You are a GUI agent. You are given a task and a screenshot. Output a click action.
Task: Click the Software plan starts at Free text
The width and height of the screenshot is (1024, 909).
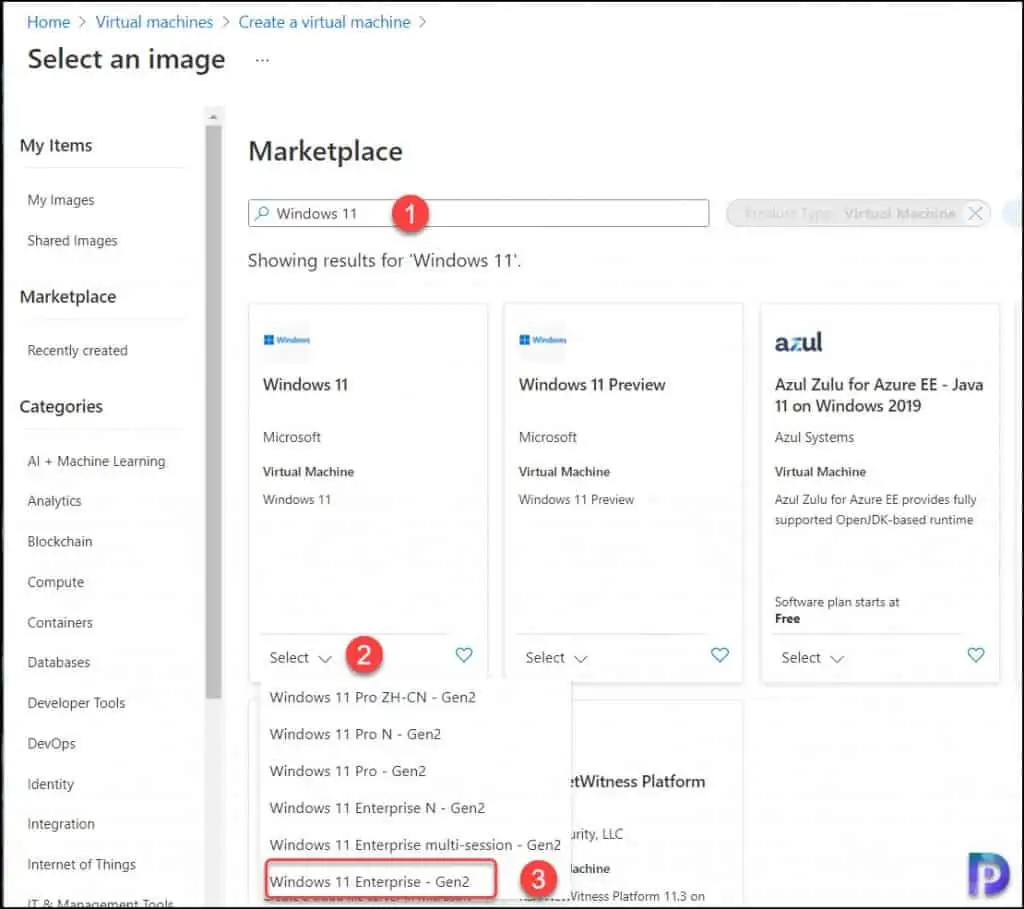837,610
